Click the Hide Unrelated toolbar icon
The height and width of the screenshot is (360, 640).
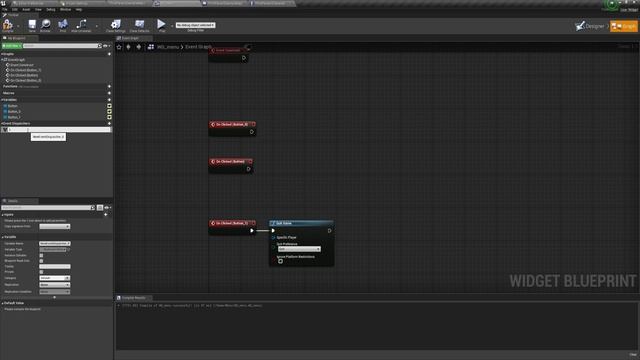tap(81, 25)
